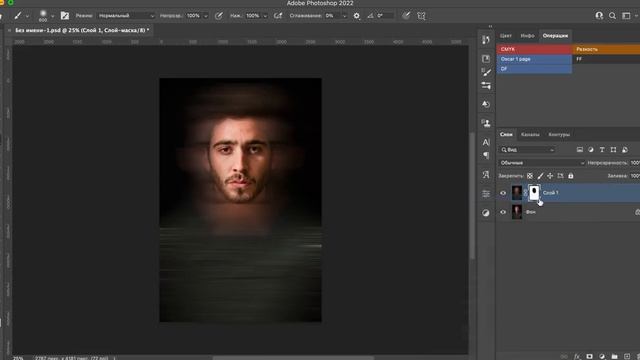
Task: Open Properties panel icon in collapsed dock
Action: [x=486, y=59]
